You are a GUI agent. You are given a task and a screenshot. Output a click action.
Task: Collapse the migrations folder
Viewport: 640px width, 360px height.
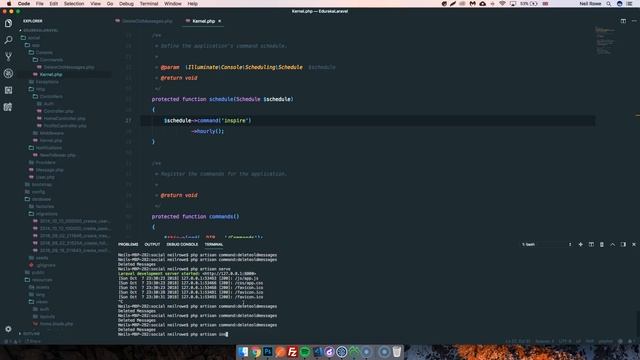click(47, 214)
